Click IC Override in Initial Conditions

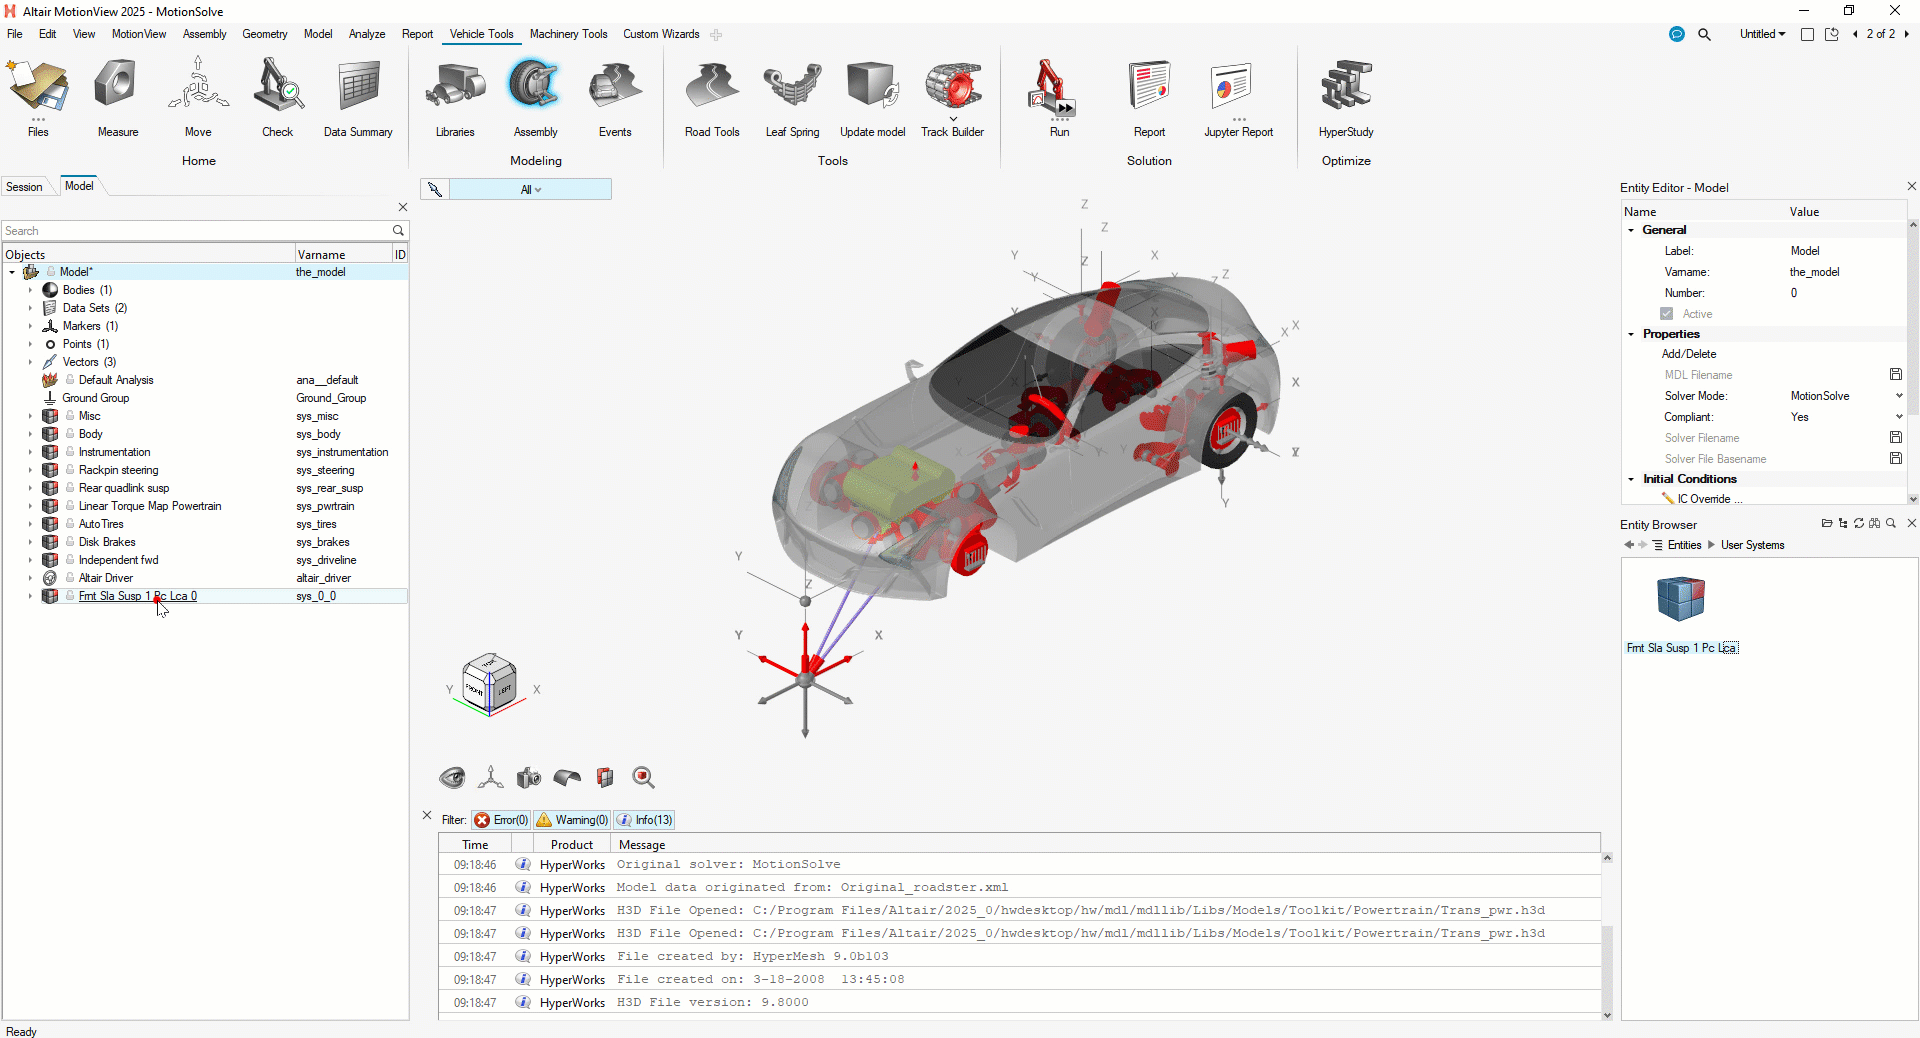point(1704,498)
